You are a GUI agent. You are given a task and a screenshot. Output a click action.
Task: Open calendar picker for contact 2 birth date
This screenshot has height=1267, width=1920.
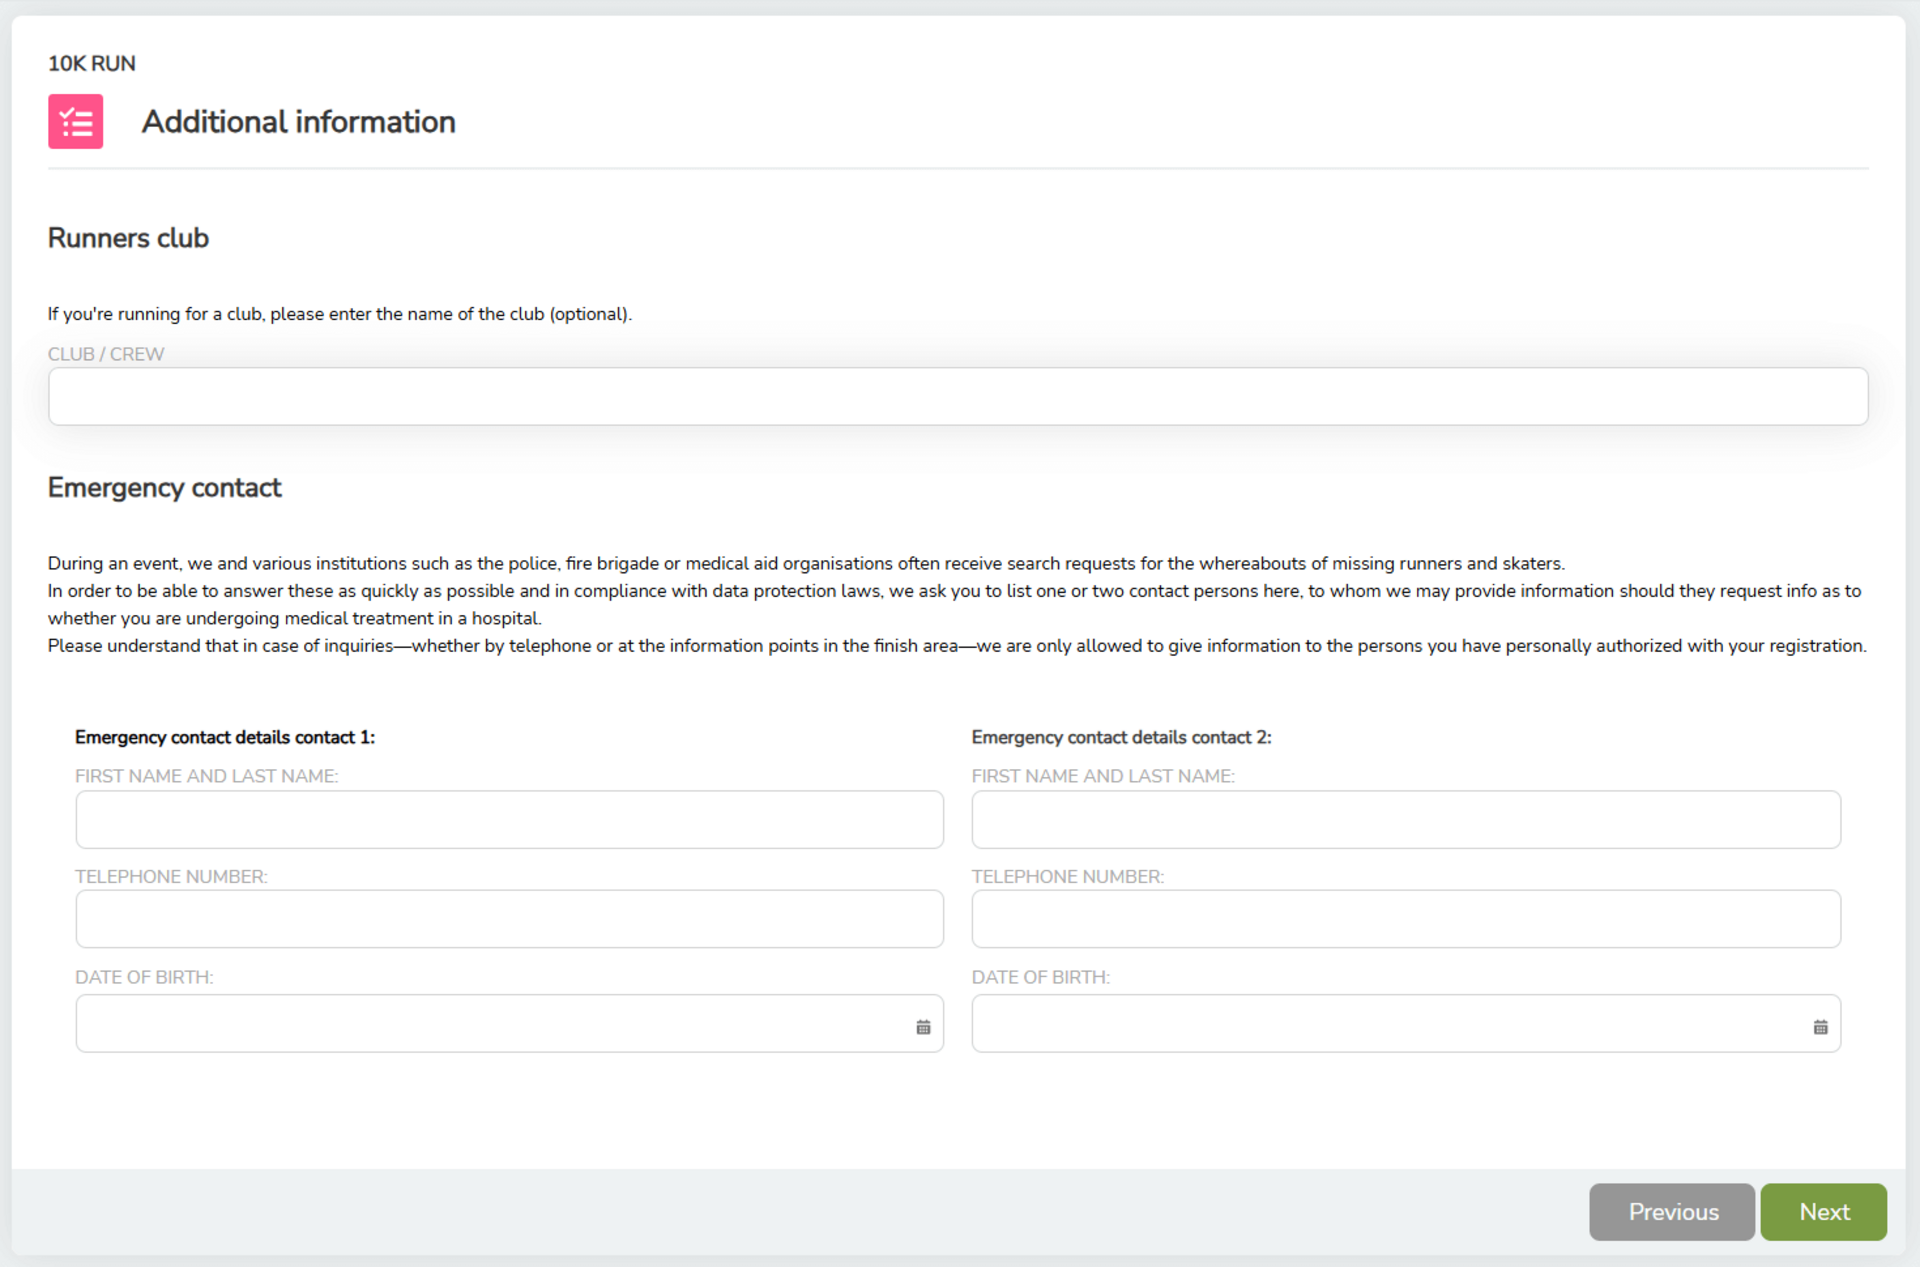click(1820, 1027)
